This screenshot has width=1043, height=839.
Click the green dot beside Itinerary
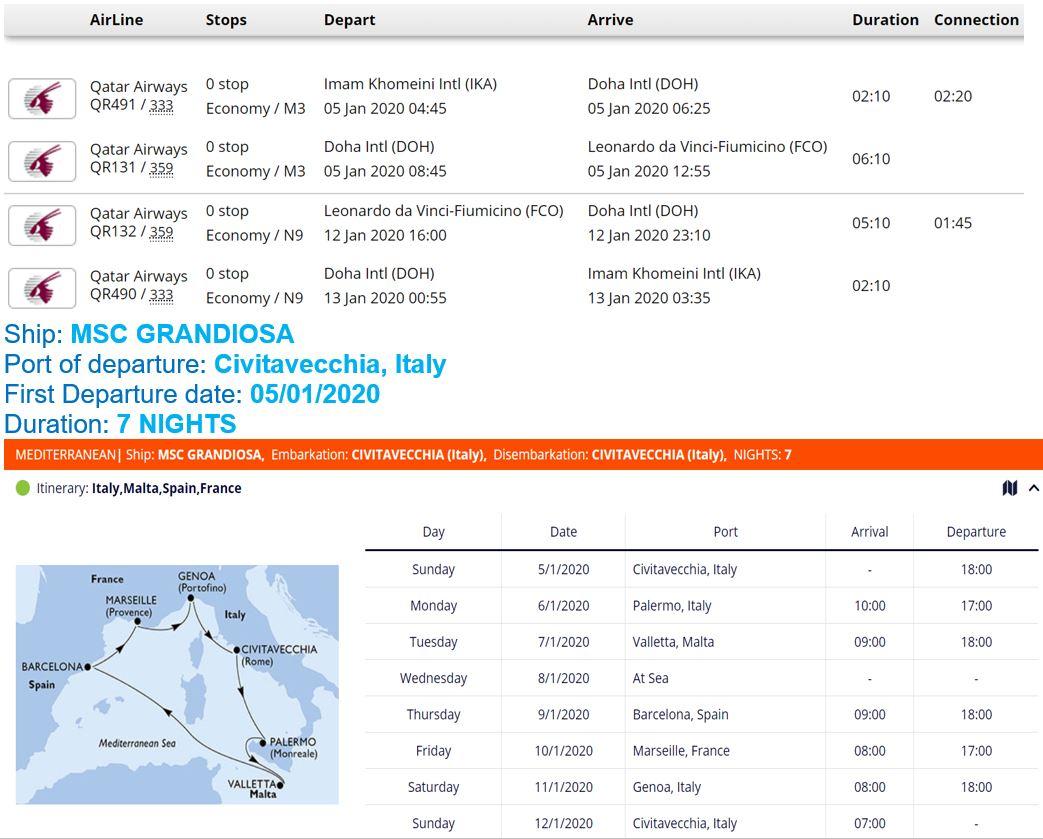coord(23,488)
